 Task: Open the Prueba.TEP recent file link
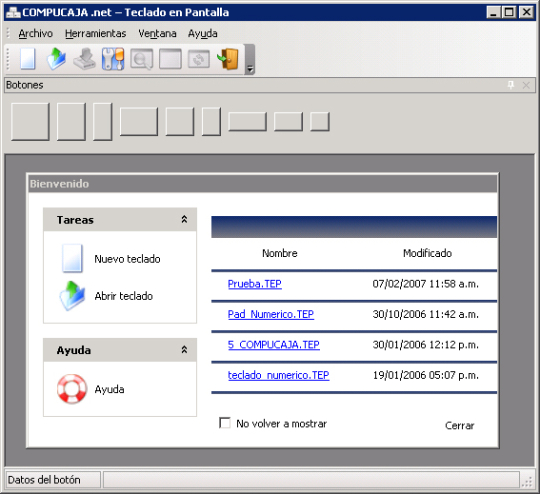(255, 284)
